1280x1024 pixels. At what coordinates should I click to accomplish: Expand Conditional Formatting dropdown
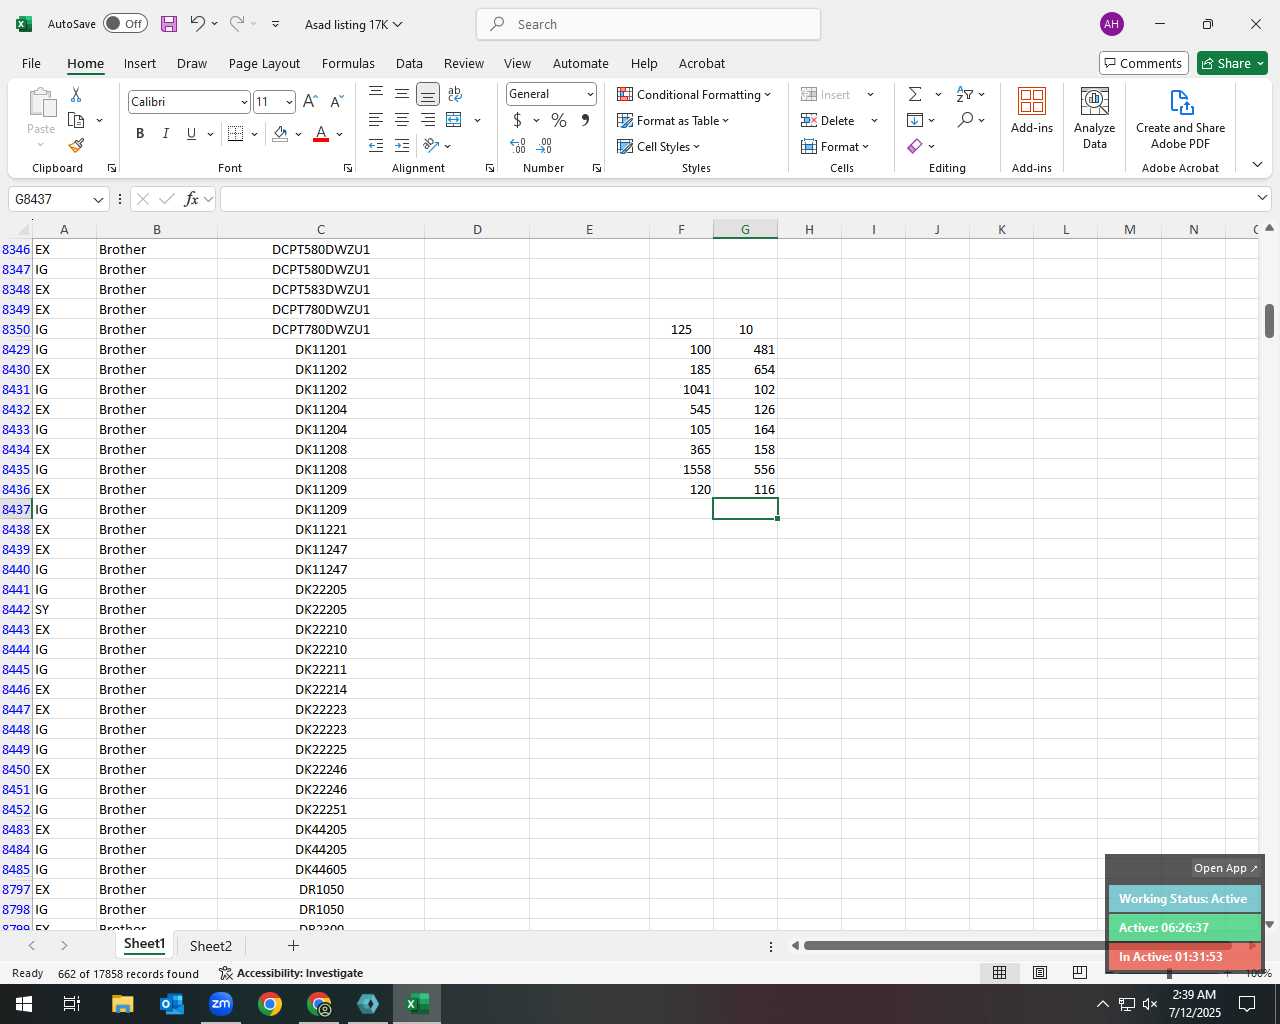click(767, 95)
